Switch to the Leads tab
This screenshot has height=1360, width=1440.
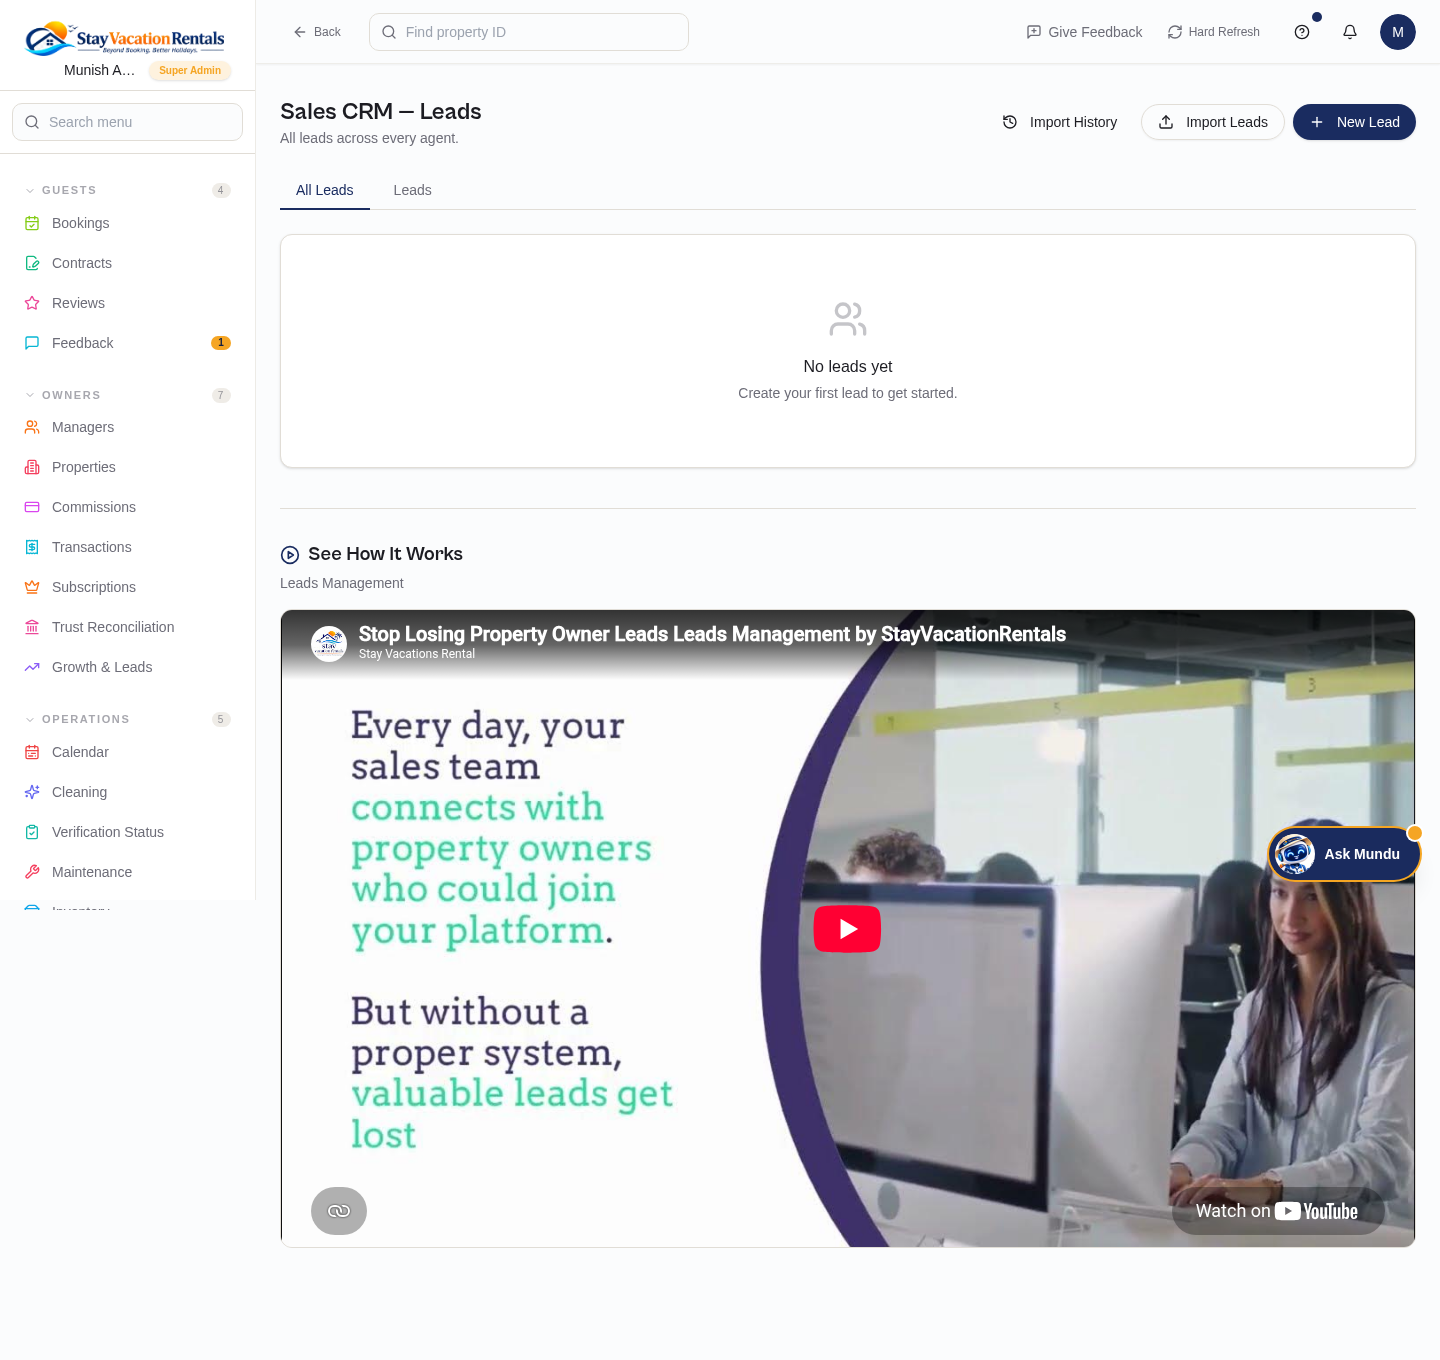pos(412,190)
